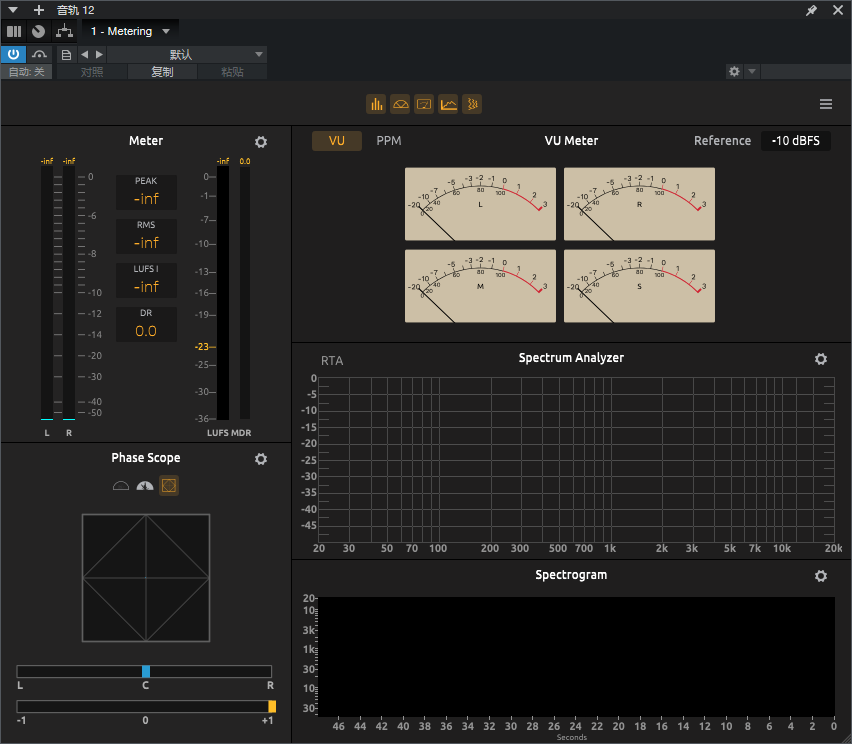The image size is (852, 744).
Task: Open Meter panel settings gear
Action: point(261,142)
